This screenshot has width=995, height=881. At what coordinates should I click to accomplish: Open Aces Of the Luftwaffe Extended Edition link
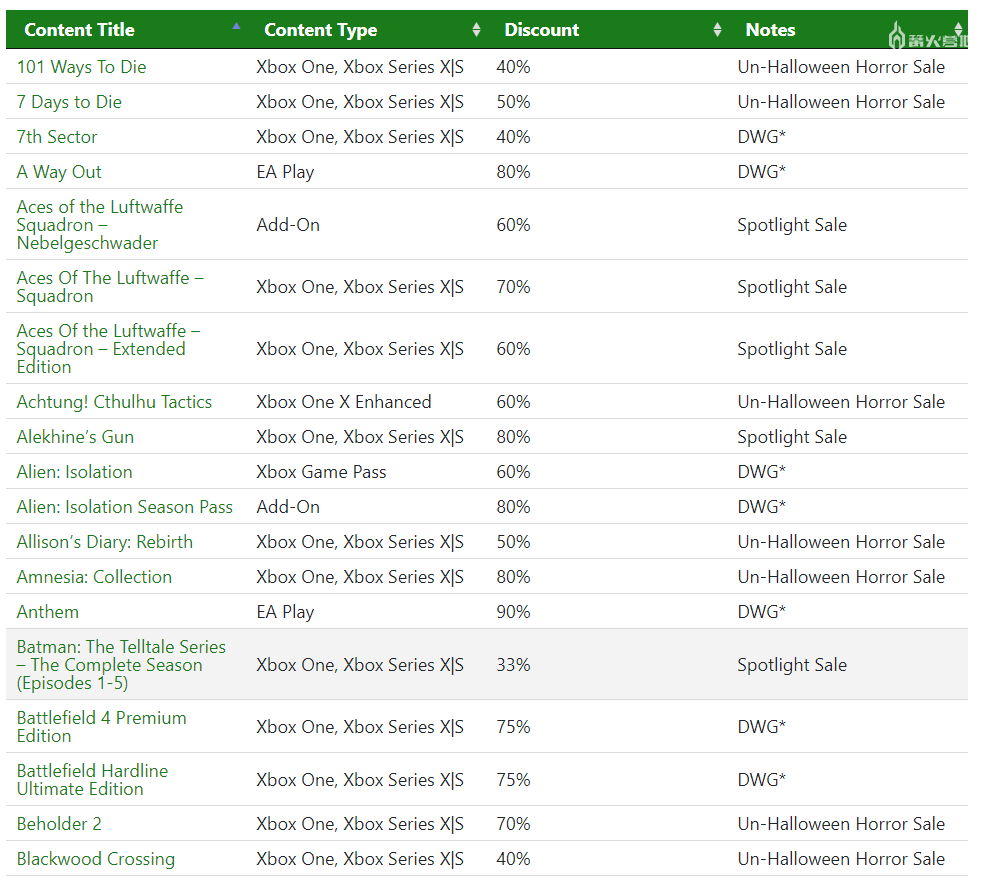(x=109, y=348)
